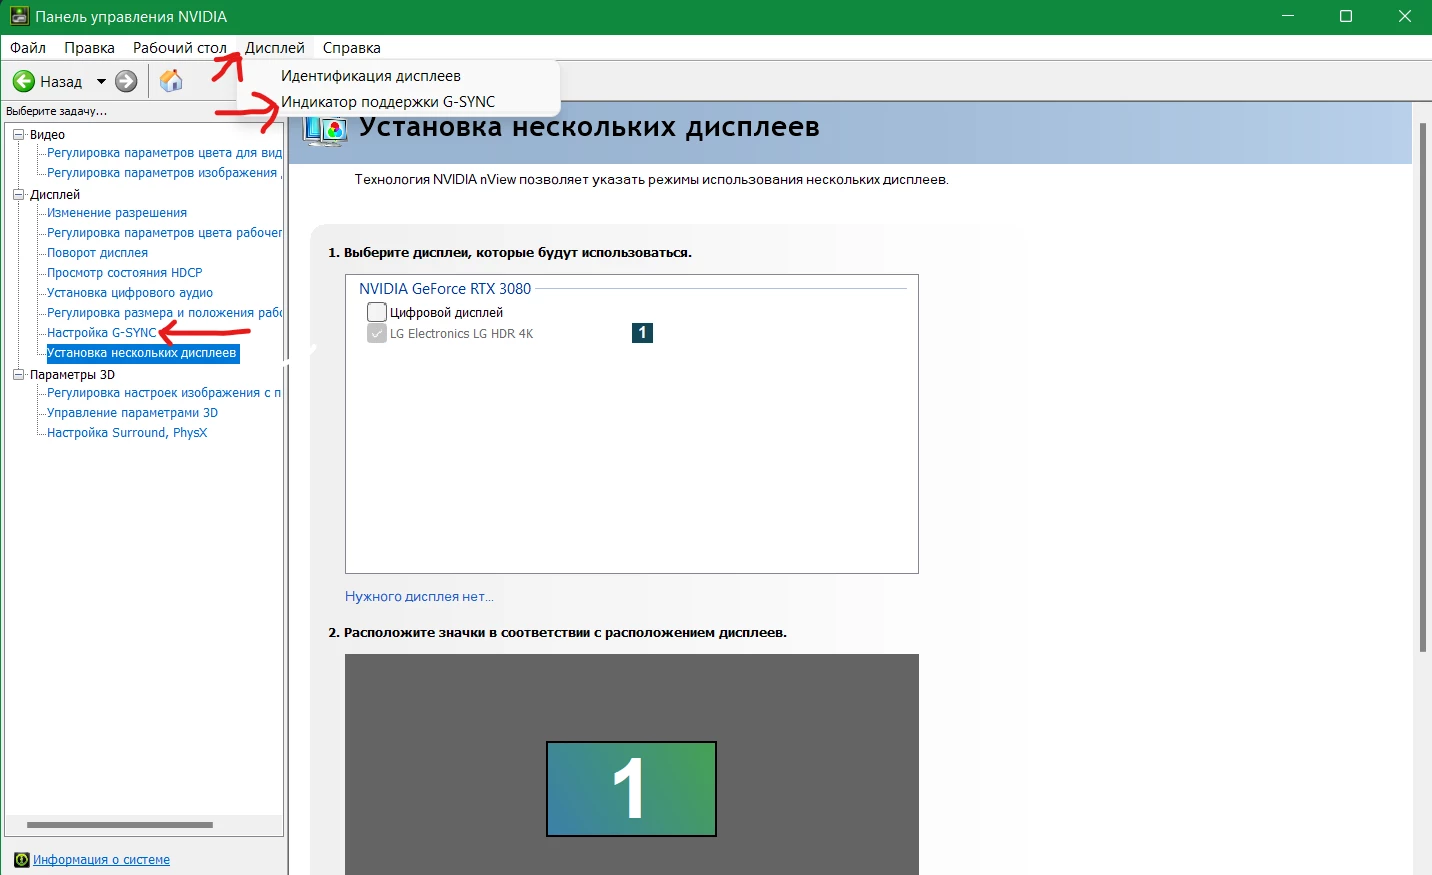Click the green Back arrow icon
This screenshot has width=1432, height=875.
pos(24,81)
